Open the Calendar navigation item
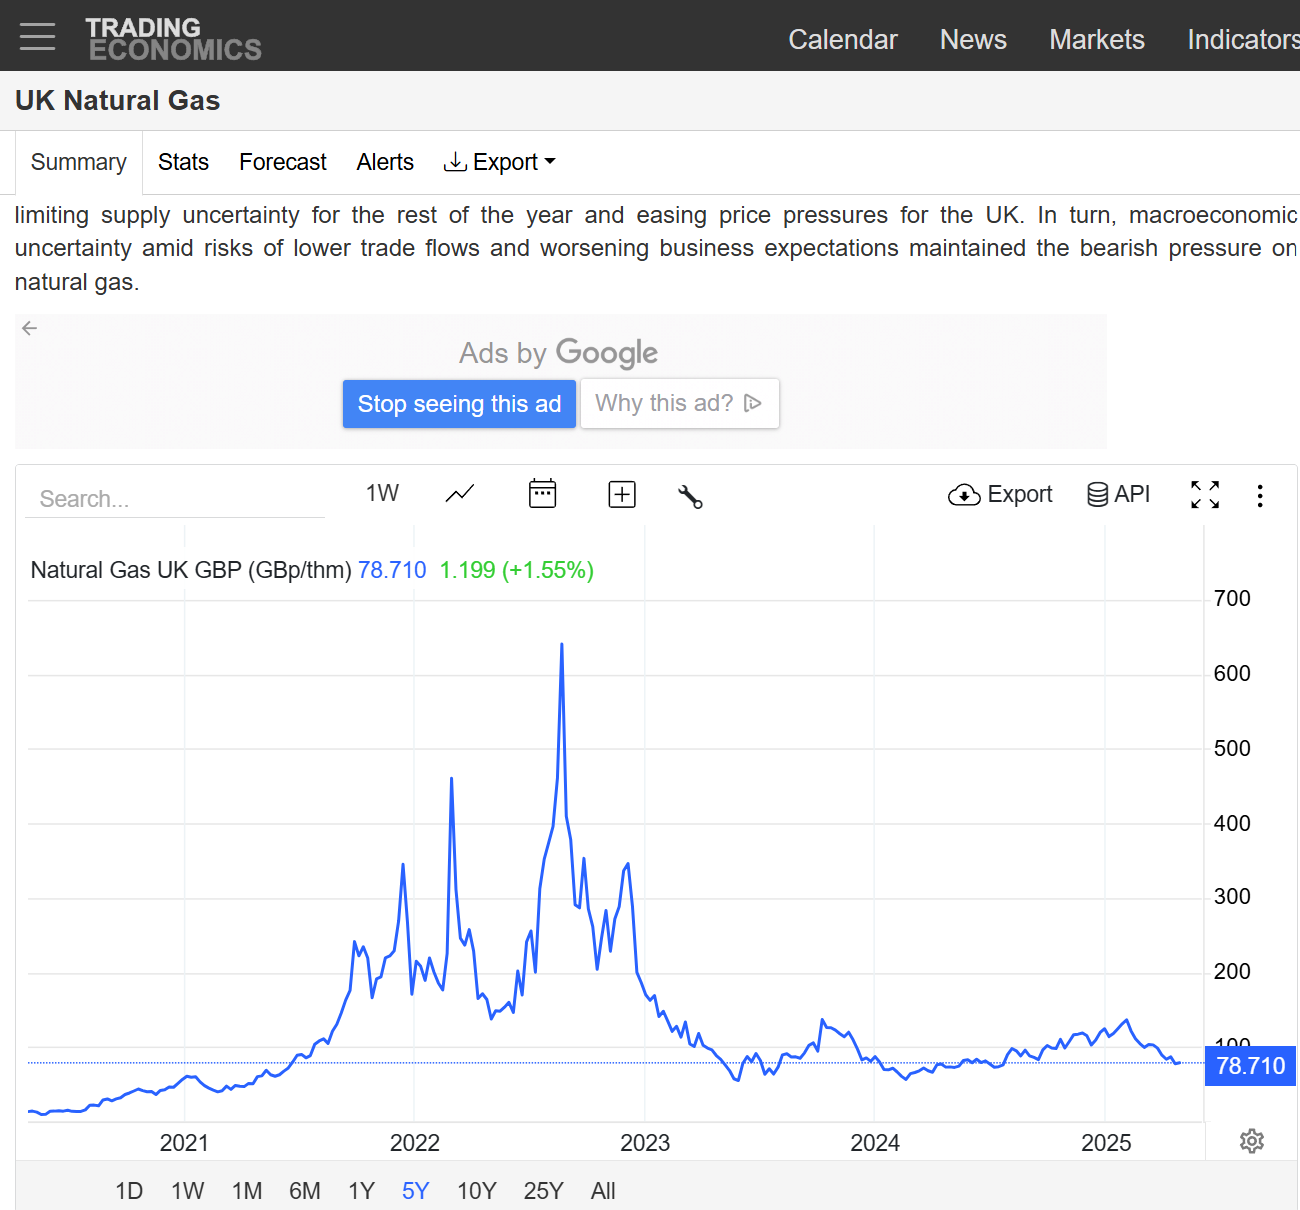This screenshot has height=1210, width=1300. point(843,39)
